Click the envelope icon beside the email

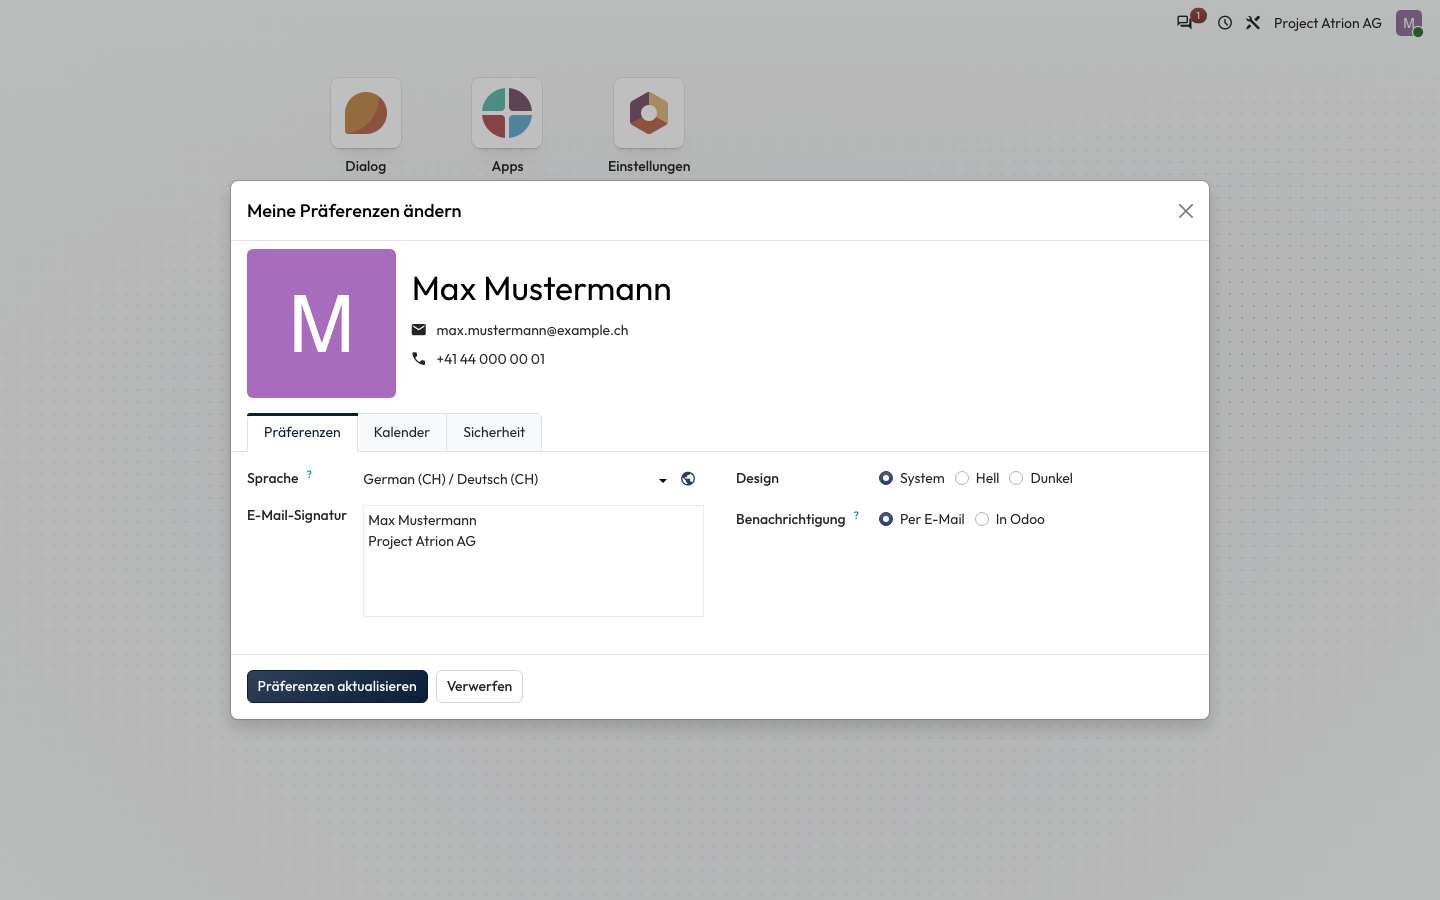(x=419, y=330)
